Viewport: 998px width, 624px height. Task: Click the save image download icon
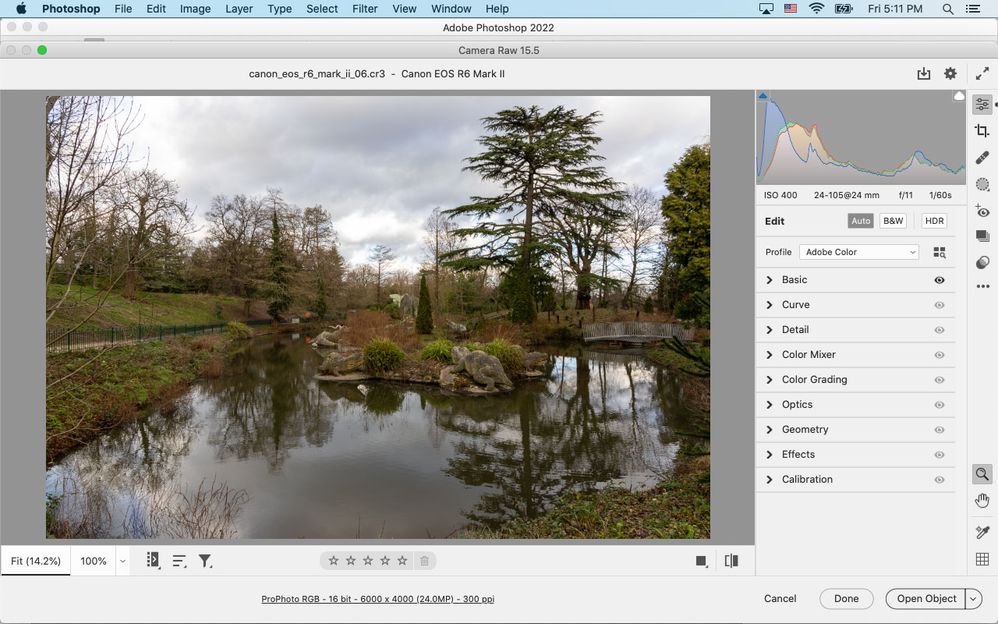coord(924,74)
